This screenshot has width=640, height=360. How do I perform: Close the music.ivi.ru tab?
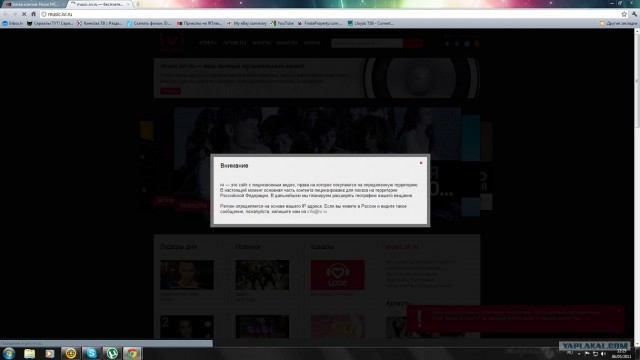point(128,4)
